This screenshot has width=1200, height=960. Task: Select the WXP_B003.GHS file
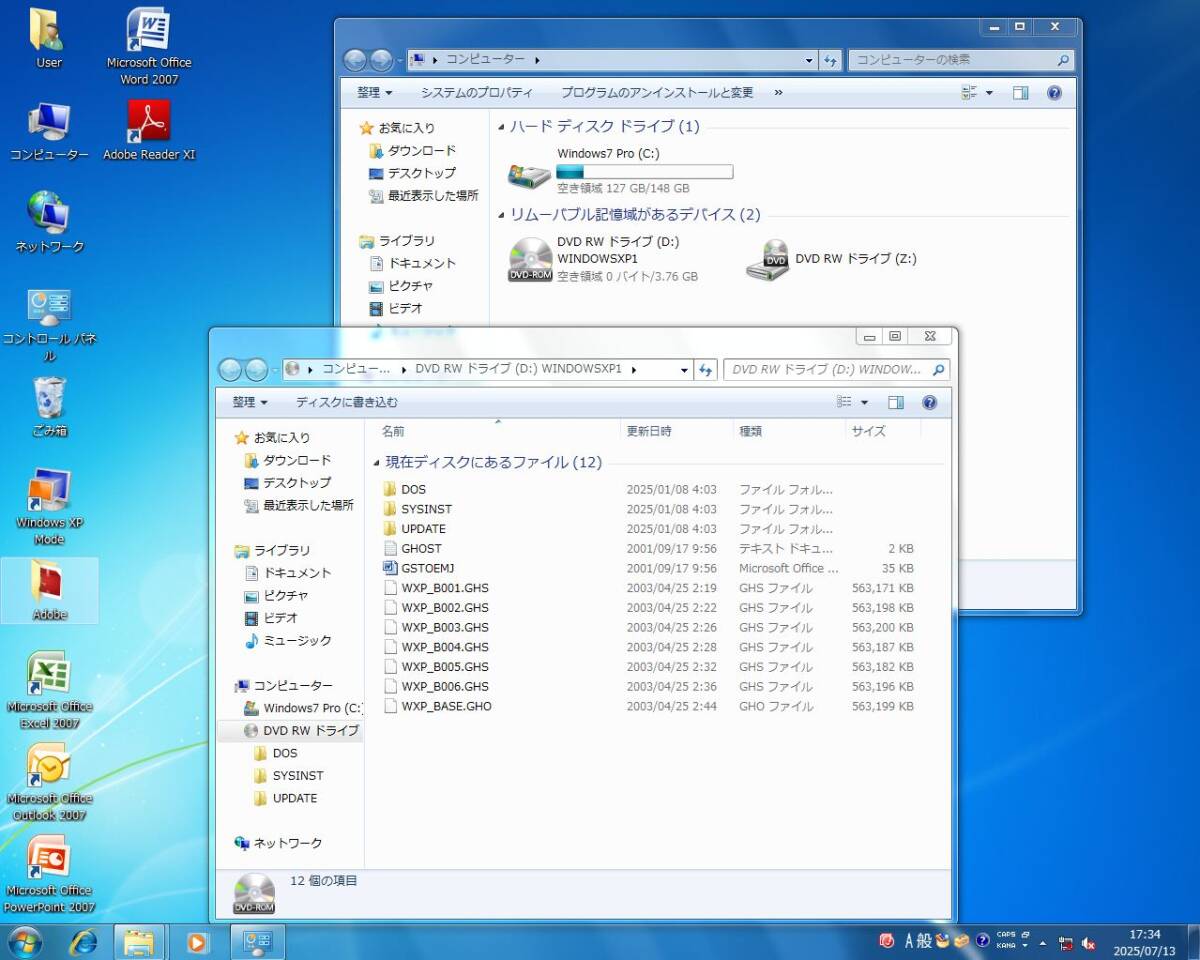(x=648, y=627)
